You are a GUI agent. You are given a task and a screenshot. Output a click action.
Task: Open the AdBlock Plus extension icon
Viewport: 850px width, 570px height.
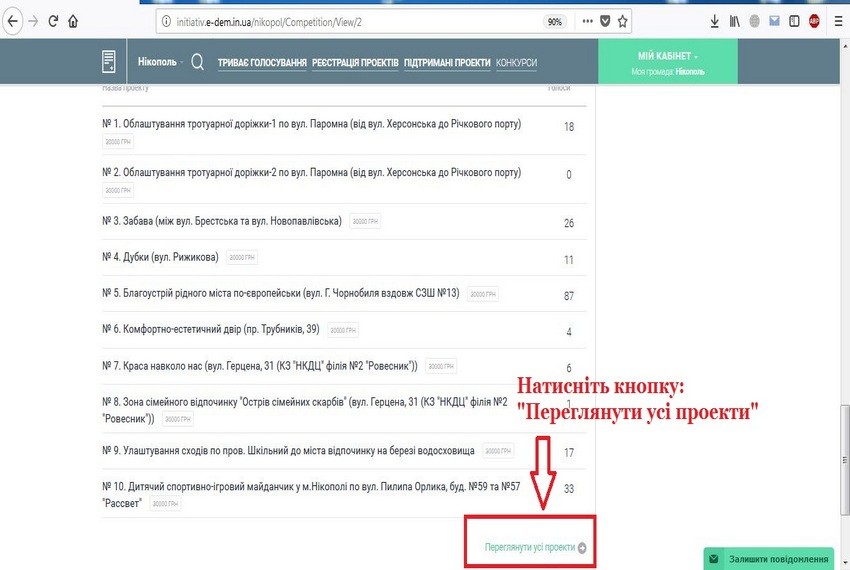point(814,22)
